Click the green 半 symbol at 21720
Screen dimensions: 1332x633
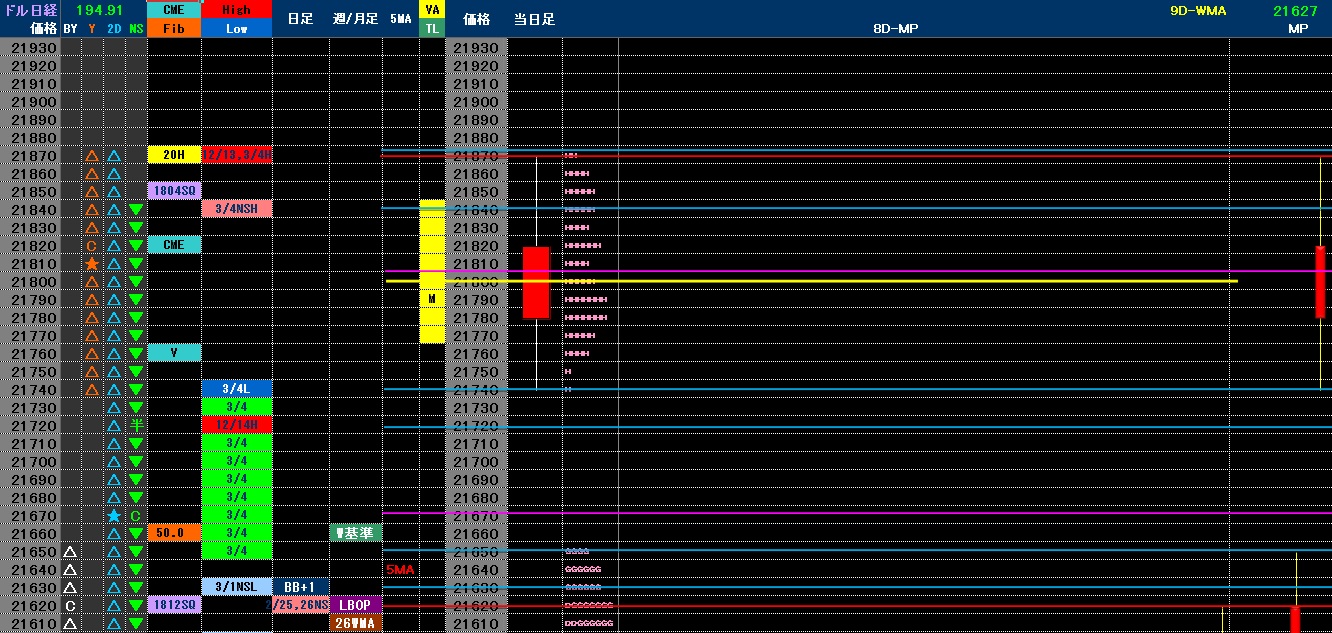point(136,426)
